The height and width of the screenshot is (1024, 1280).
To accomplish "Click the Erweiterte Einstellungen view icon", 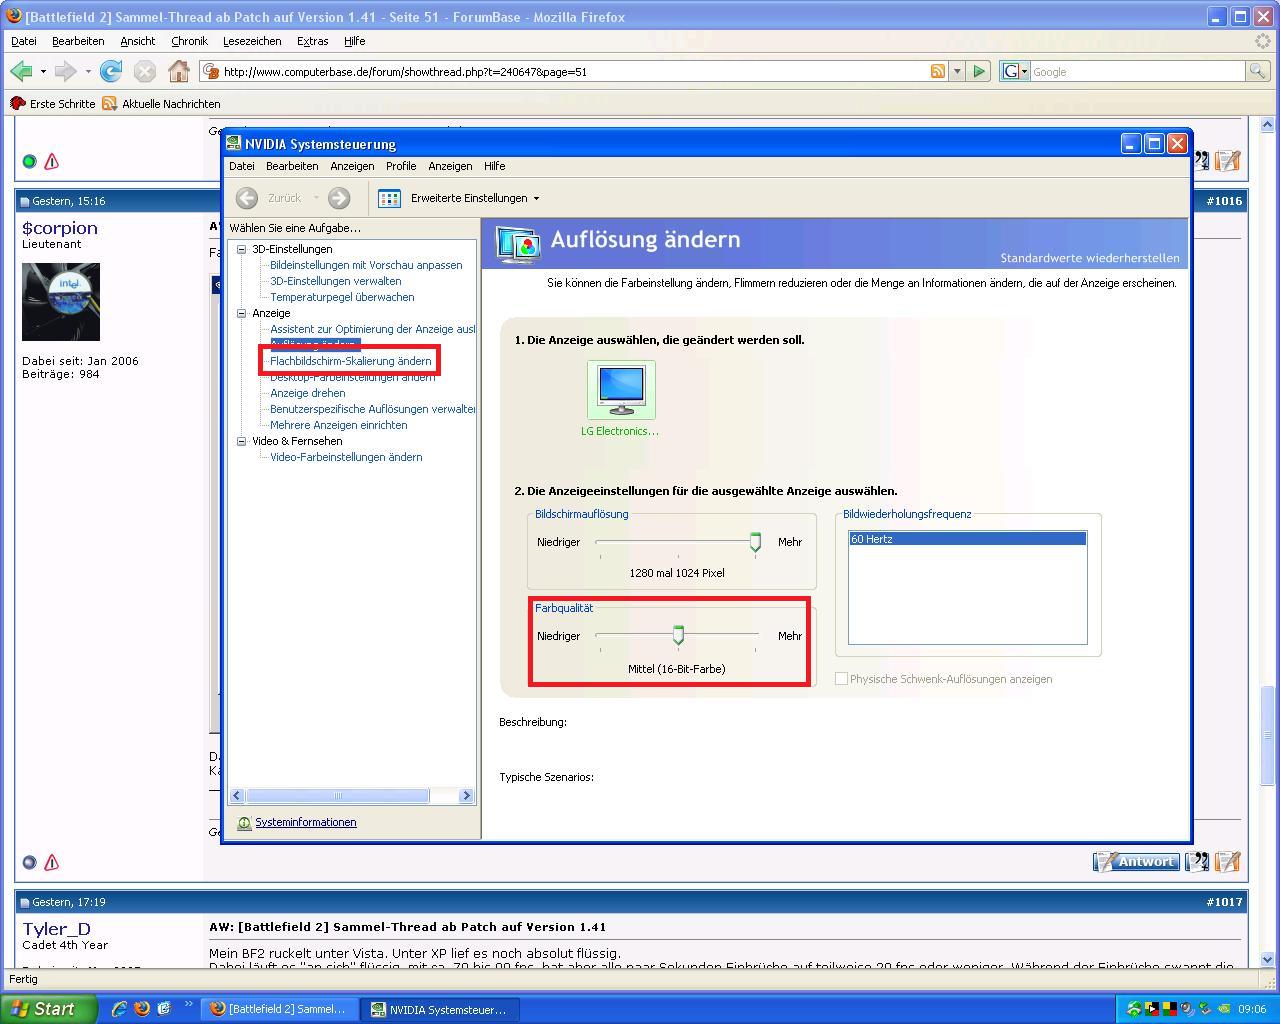I will (389, 198).
